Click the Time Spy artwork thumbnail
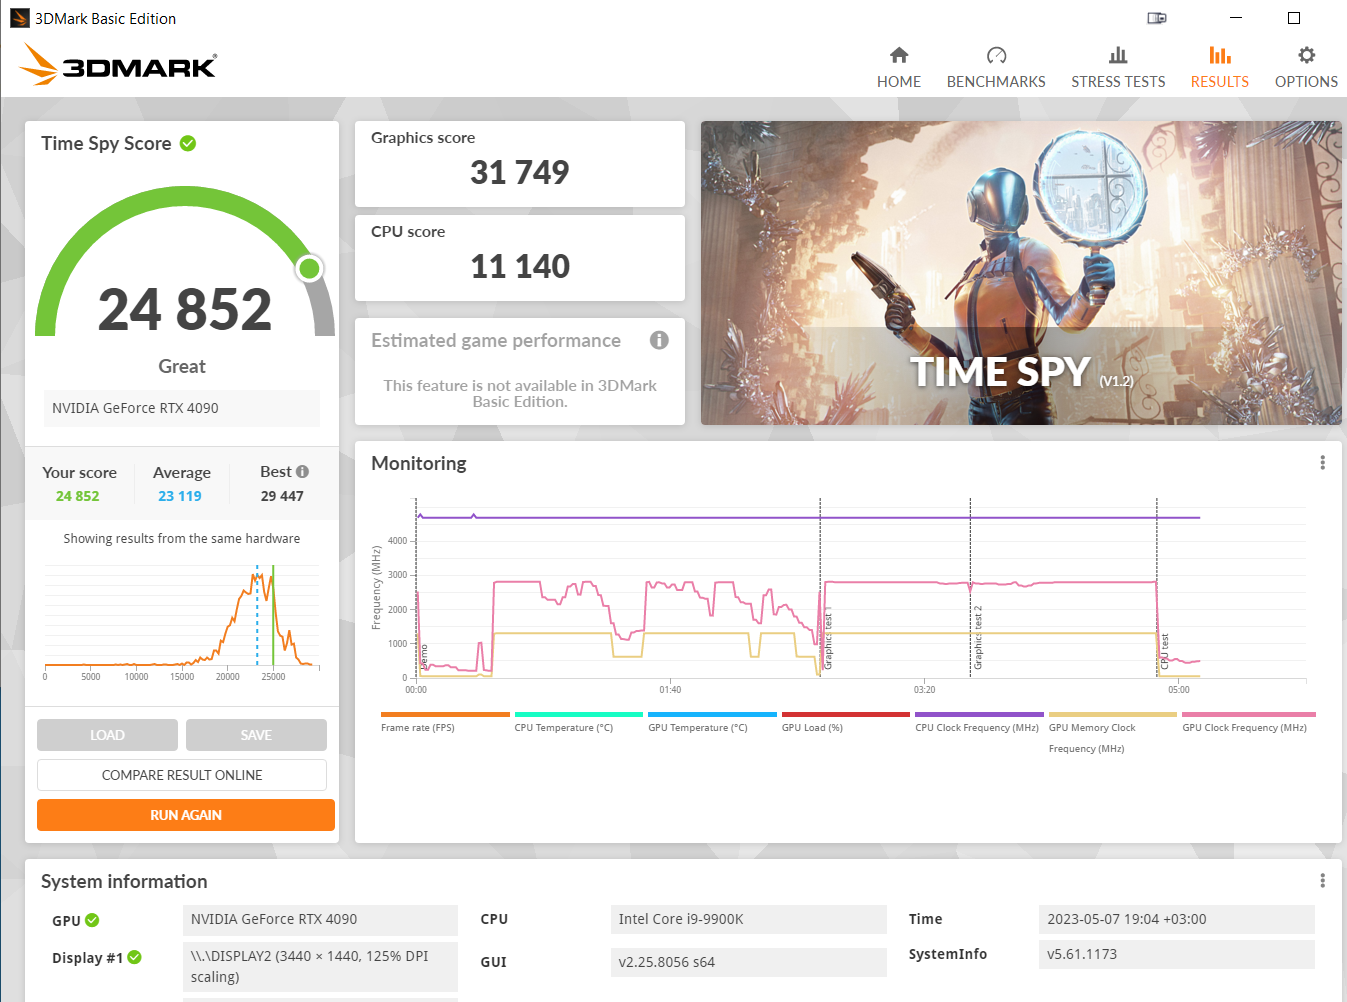This screenshot has height=1002, width=1347. click(x=1021, y=273)
